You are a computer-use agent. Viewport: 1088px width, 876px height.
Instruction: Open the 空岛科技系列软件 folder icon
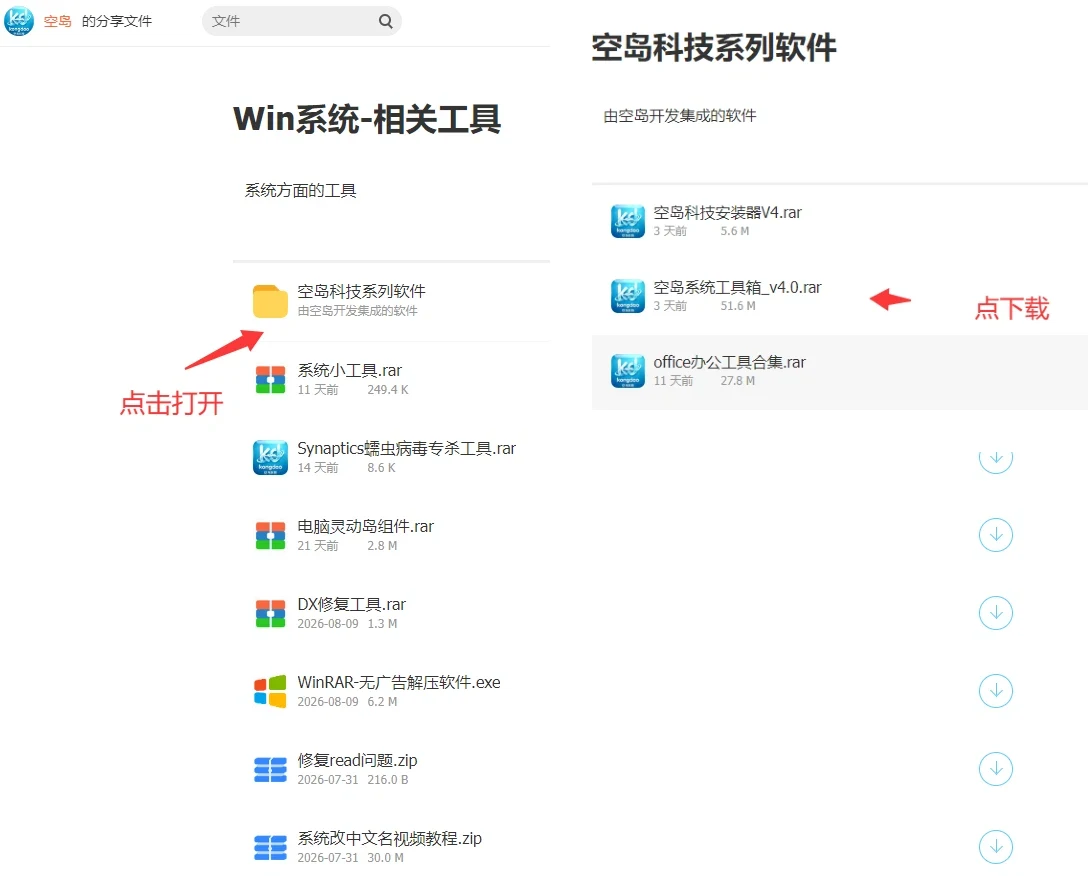tap(270, 301)
